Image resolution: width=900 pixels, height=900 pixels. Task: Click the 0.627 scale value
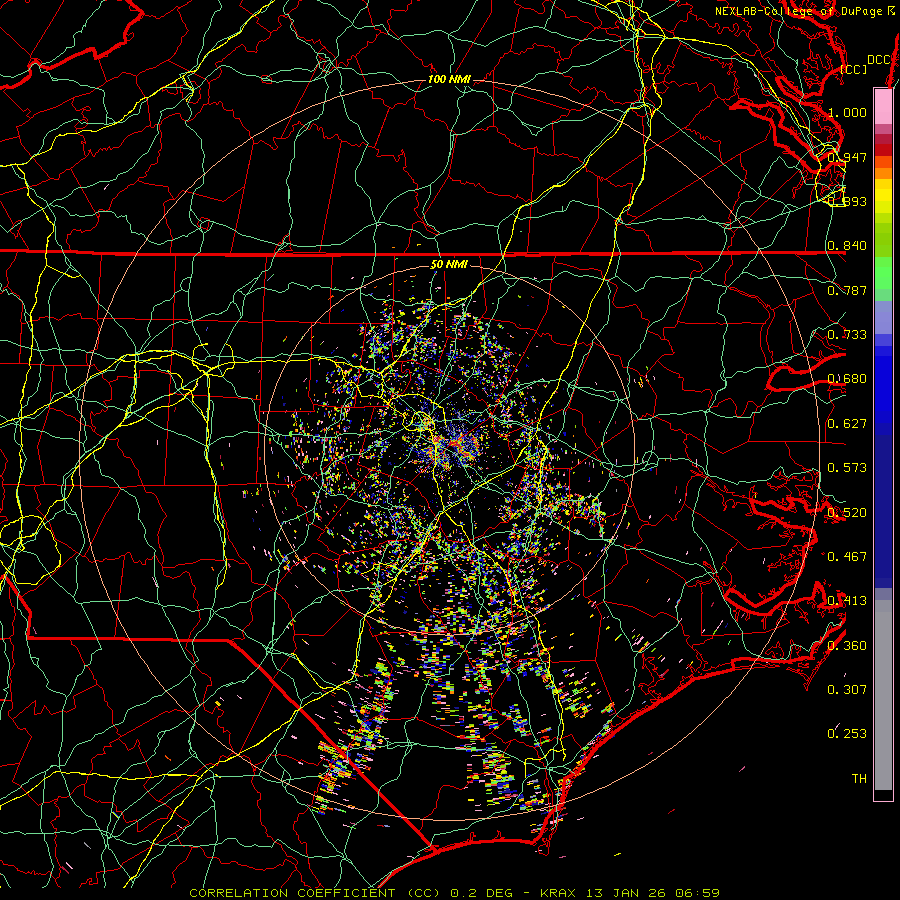pos(847,424)
